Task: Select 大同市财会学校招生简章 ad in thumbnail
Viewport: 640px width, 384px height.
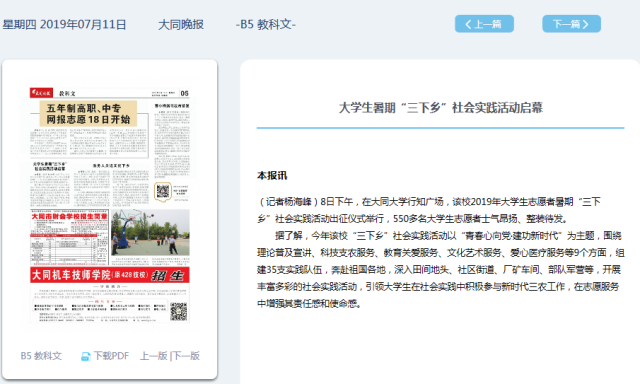Action: [69, 237]
